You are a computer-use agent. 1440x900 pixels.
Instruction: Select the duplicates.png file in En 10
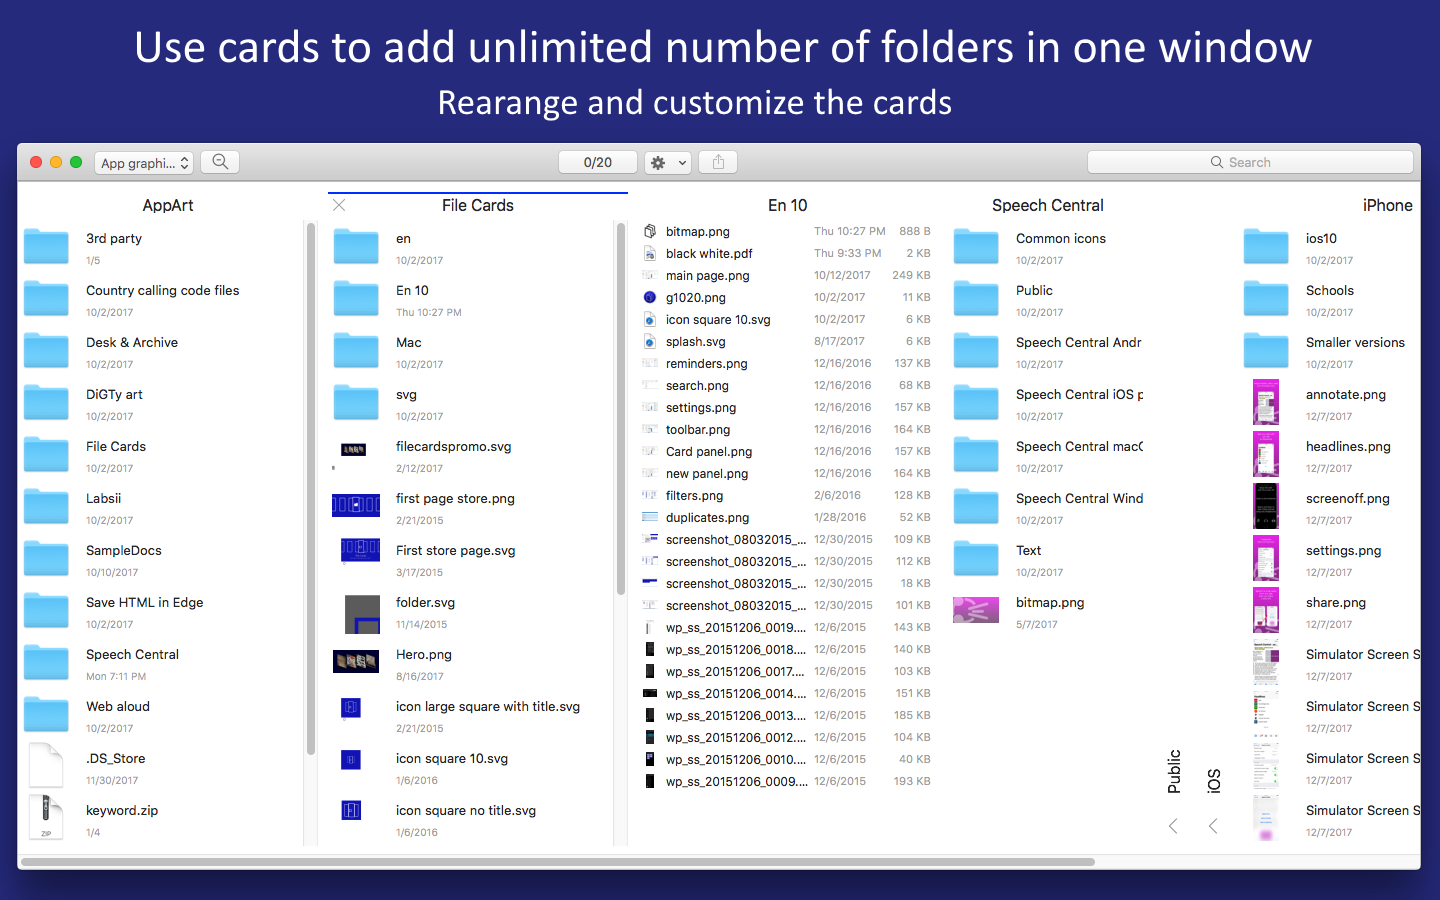click(x=707, y=517)
